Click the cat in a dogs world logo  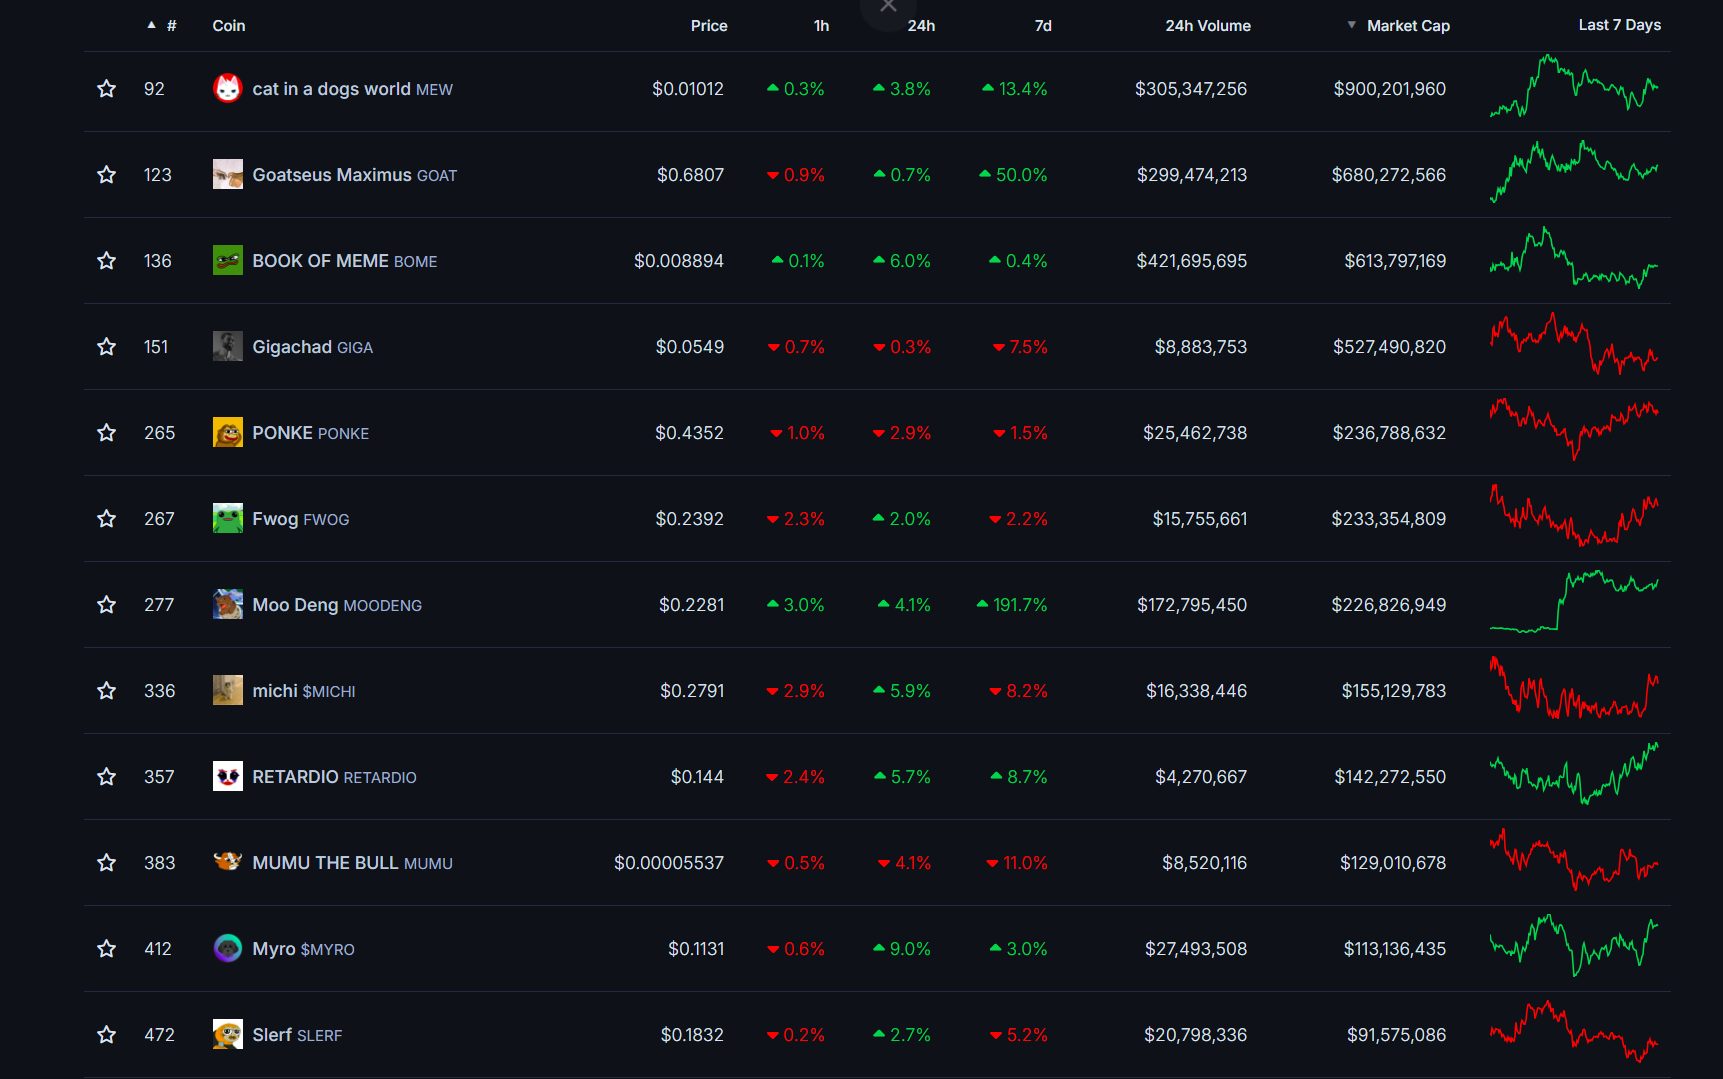coord(228,89)
